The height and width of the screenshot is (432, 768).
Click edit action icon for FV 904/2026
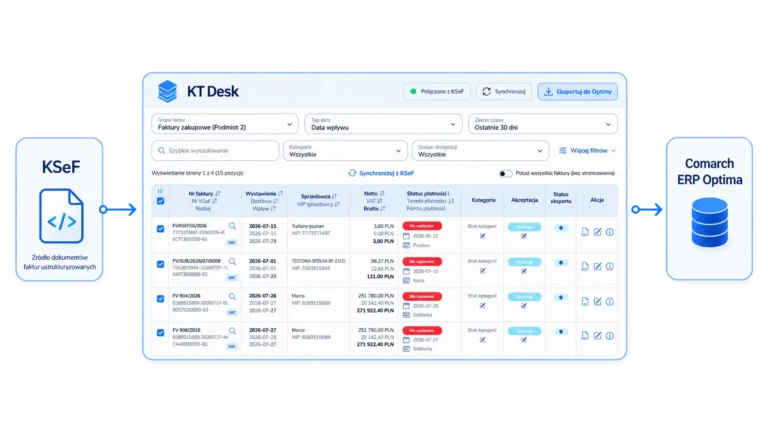click(598, 301)
